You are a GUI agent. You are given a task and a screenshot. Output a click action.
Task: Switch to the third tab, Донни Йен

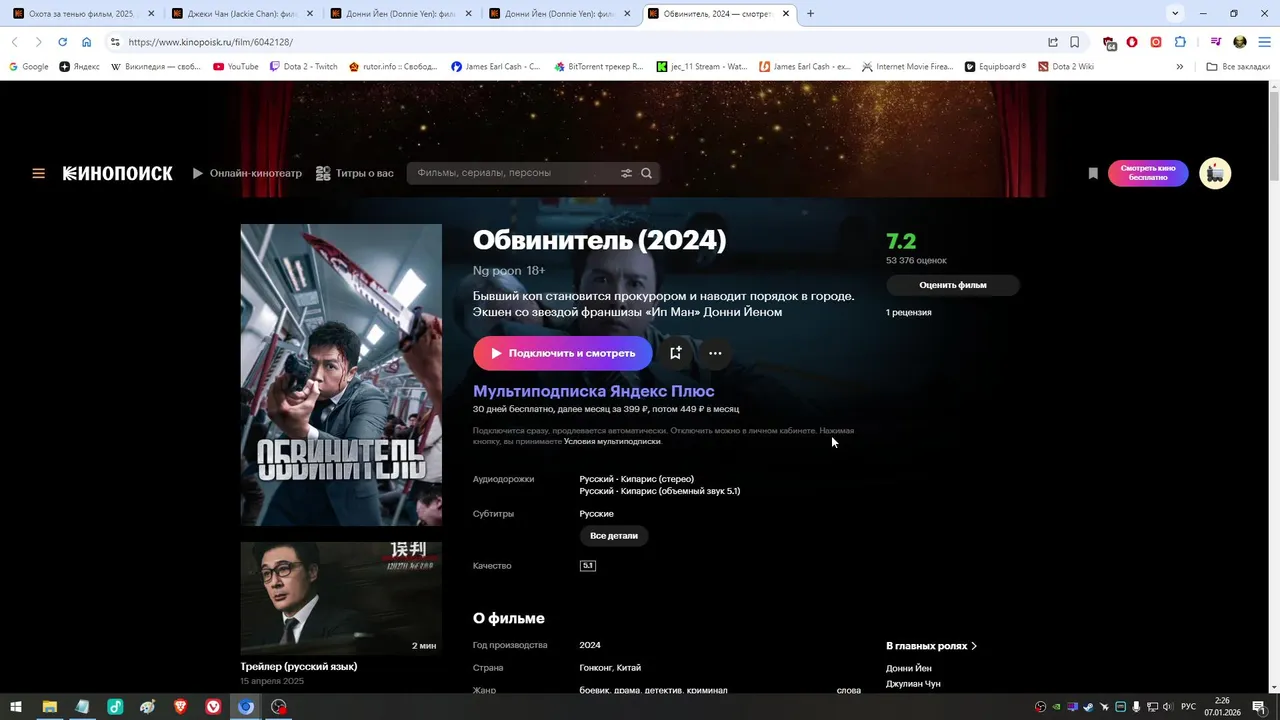(398, 14)
